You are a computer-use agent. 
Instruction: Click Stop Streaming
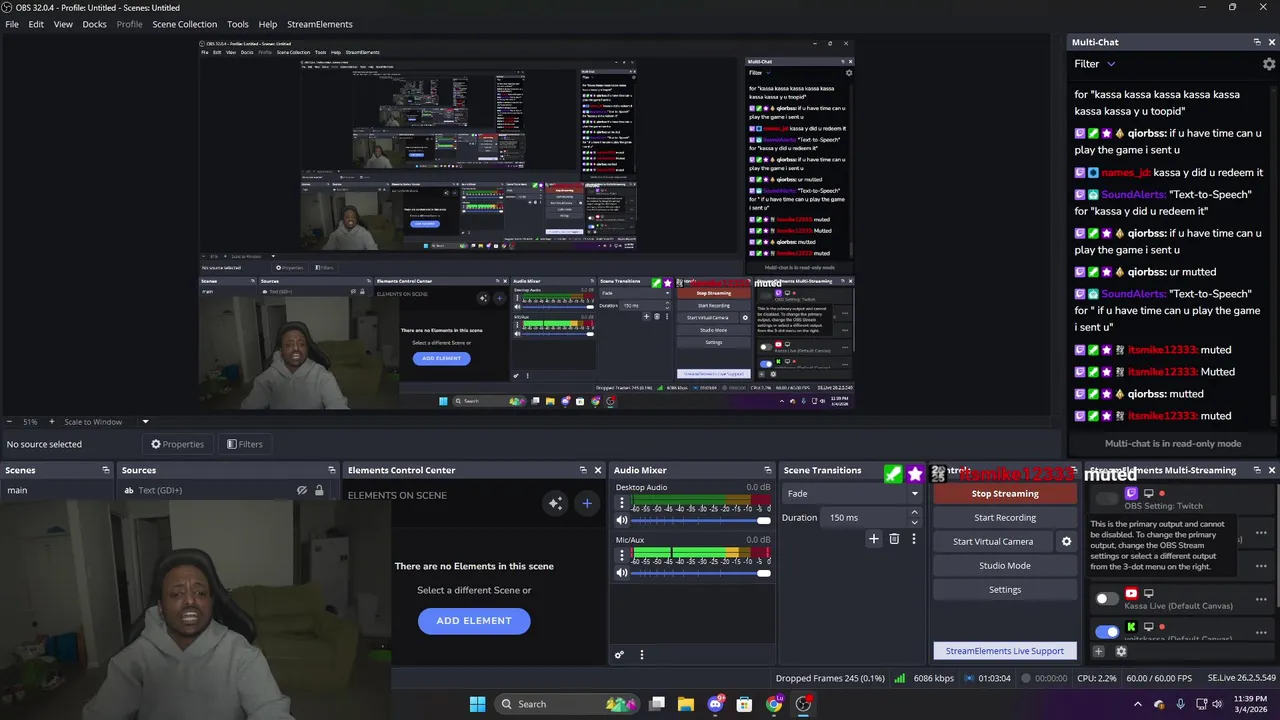(1005, 493)
